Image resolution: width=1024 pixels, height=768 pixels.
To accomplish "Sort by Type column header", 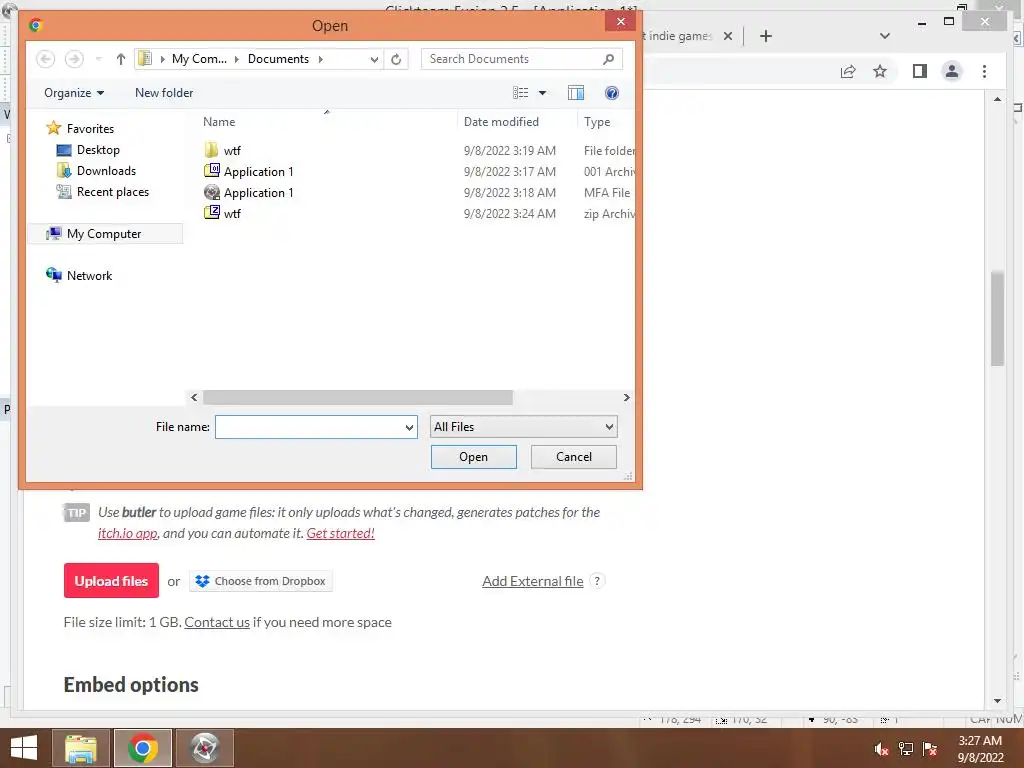I will point(597,121).
